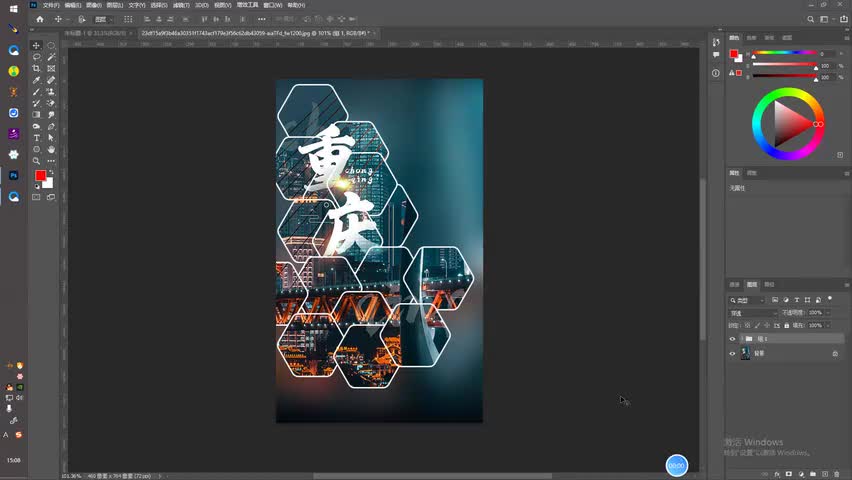The height and width of the screenshot is (480, 852).
Task: Toggle lock transparent pixels
Action: pos(748,325)
